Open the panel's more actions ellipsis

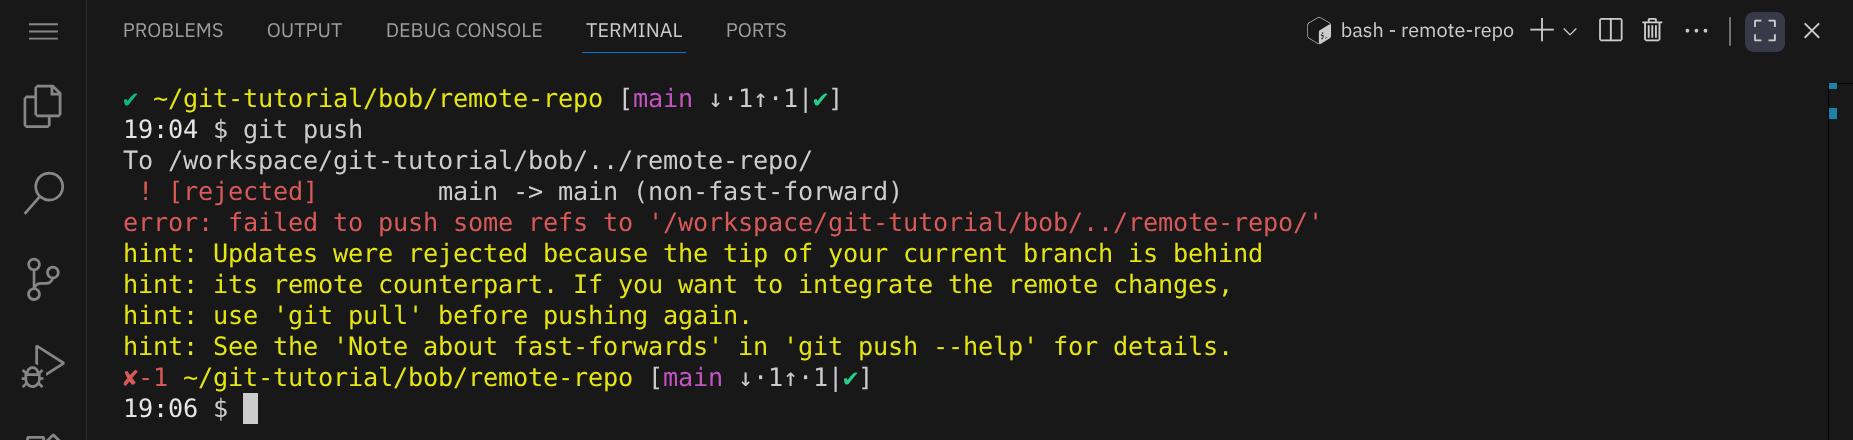1696,31
